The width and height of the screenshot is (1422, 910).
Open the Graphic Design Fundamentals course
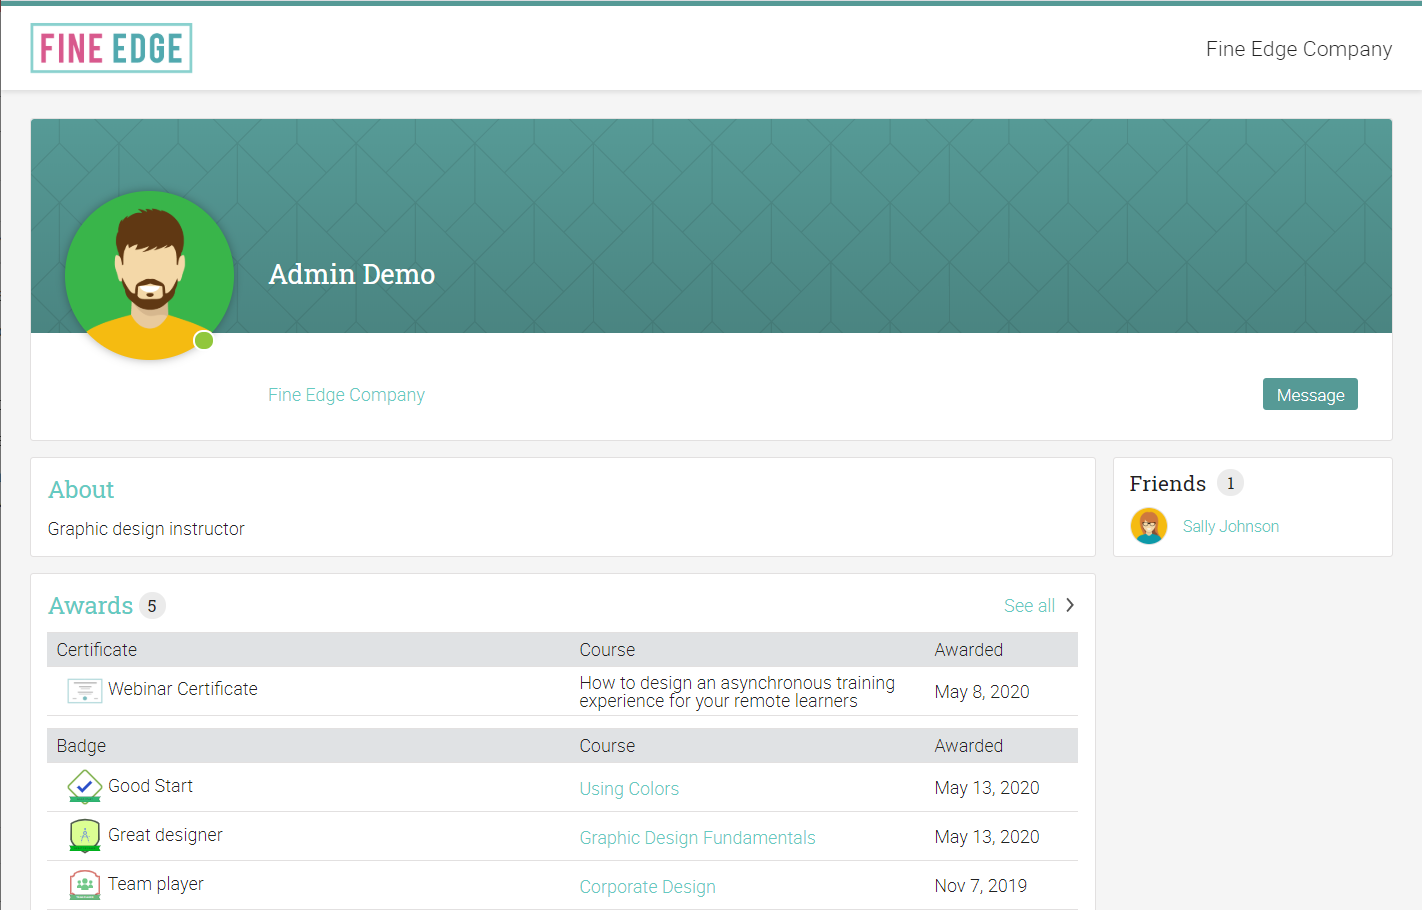(697, 837)
